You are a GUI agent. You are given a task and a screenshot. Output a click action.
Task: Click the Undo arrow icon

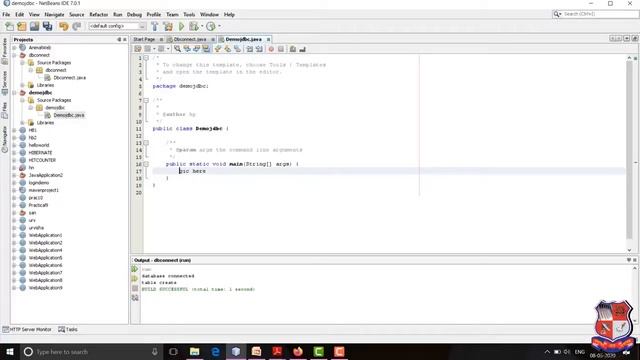[x=63, y=27]
